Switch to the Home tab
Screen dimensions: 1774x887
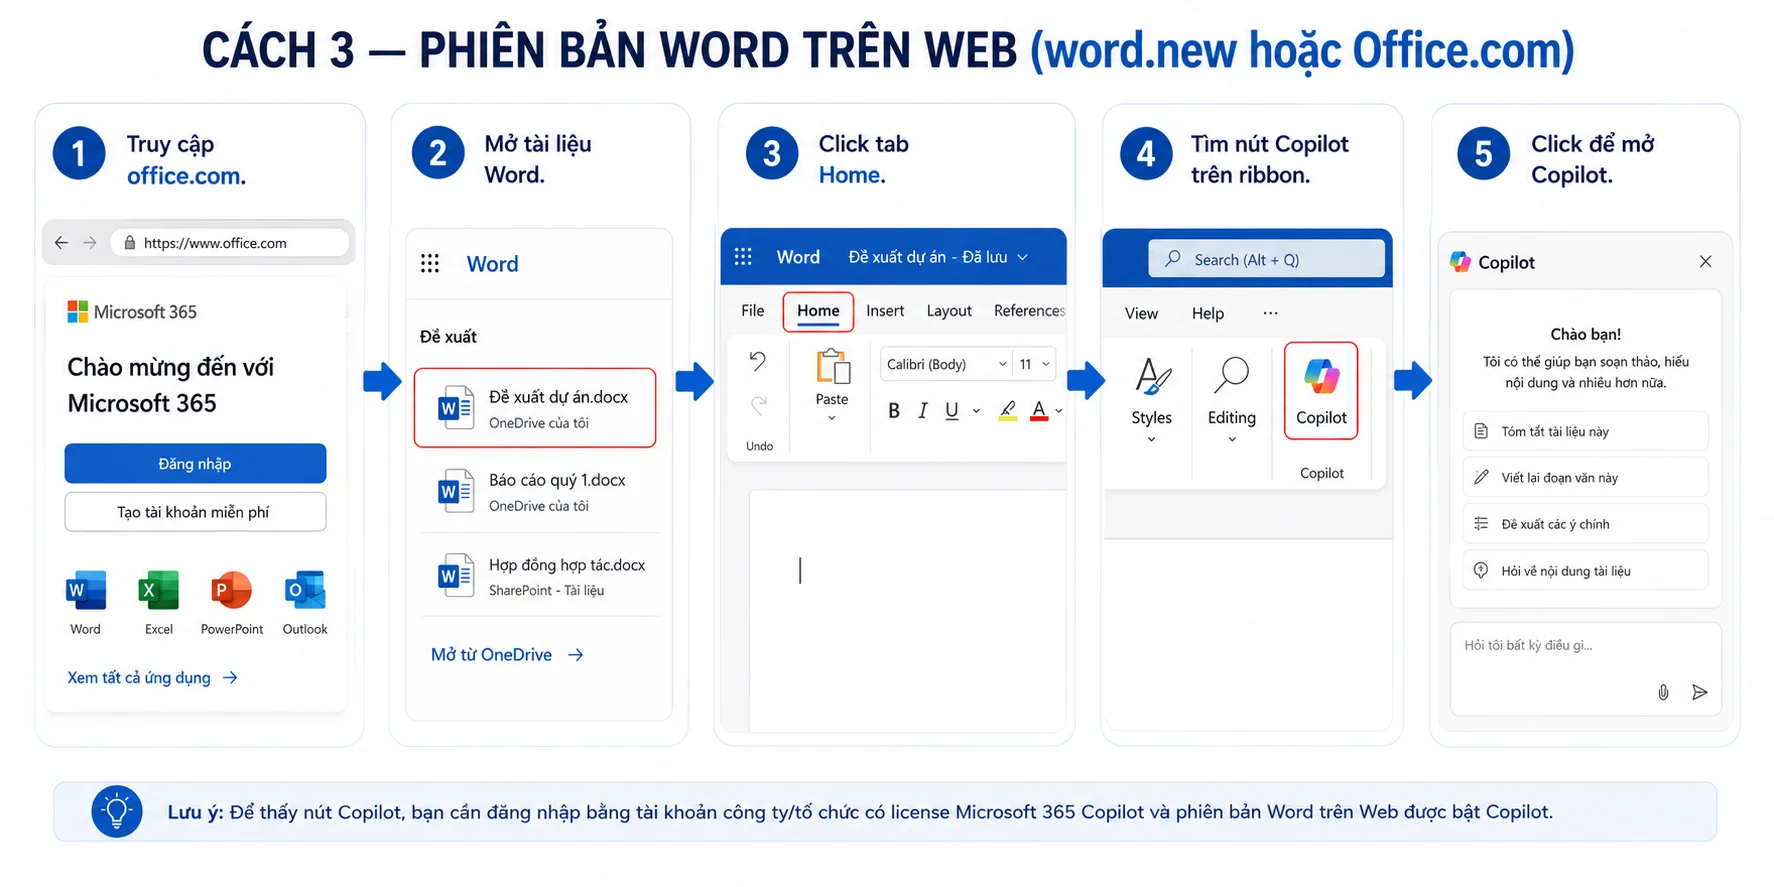(818, 311)
